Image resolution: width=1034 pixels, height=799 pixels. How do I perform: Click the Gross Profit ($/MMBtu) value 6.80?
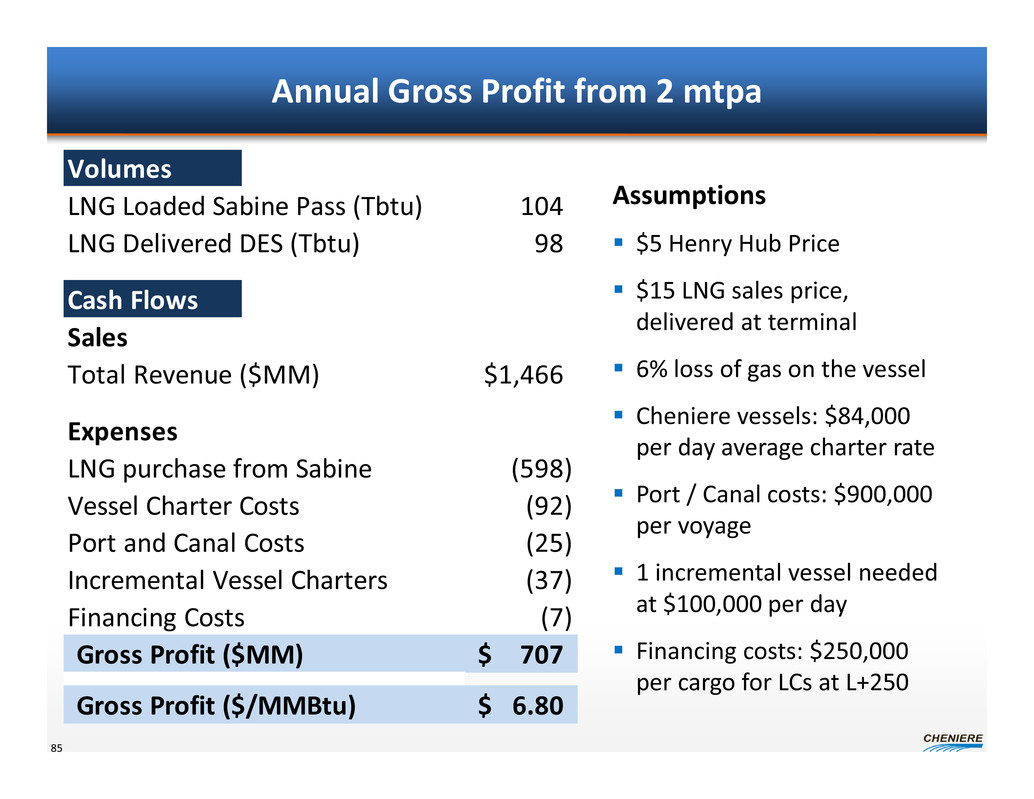coord(538,706)
